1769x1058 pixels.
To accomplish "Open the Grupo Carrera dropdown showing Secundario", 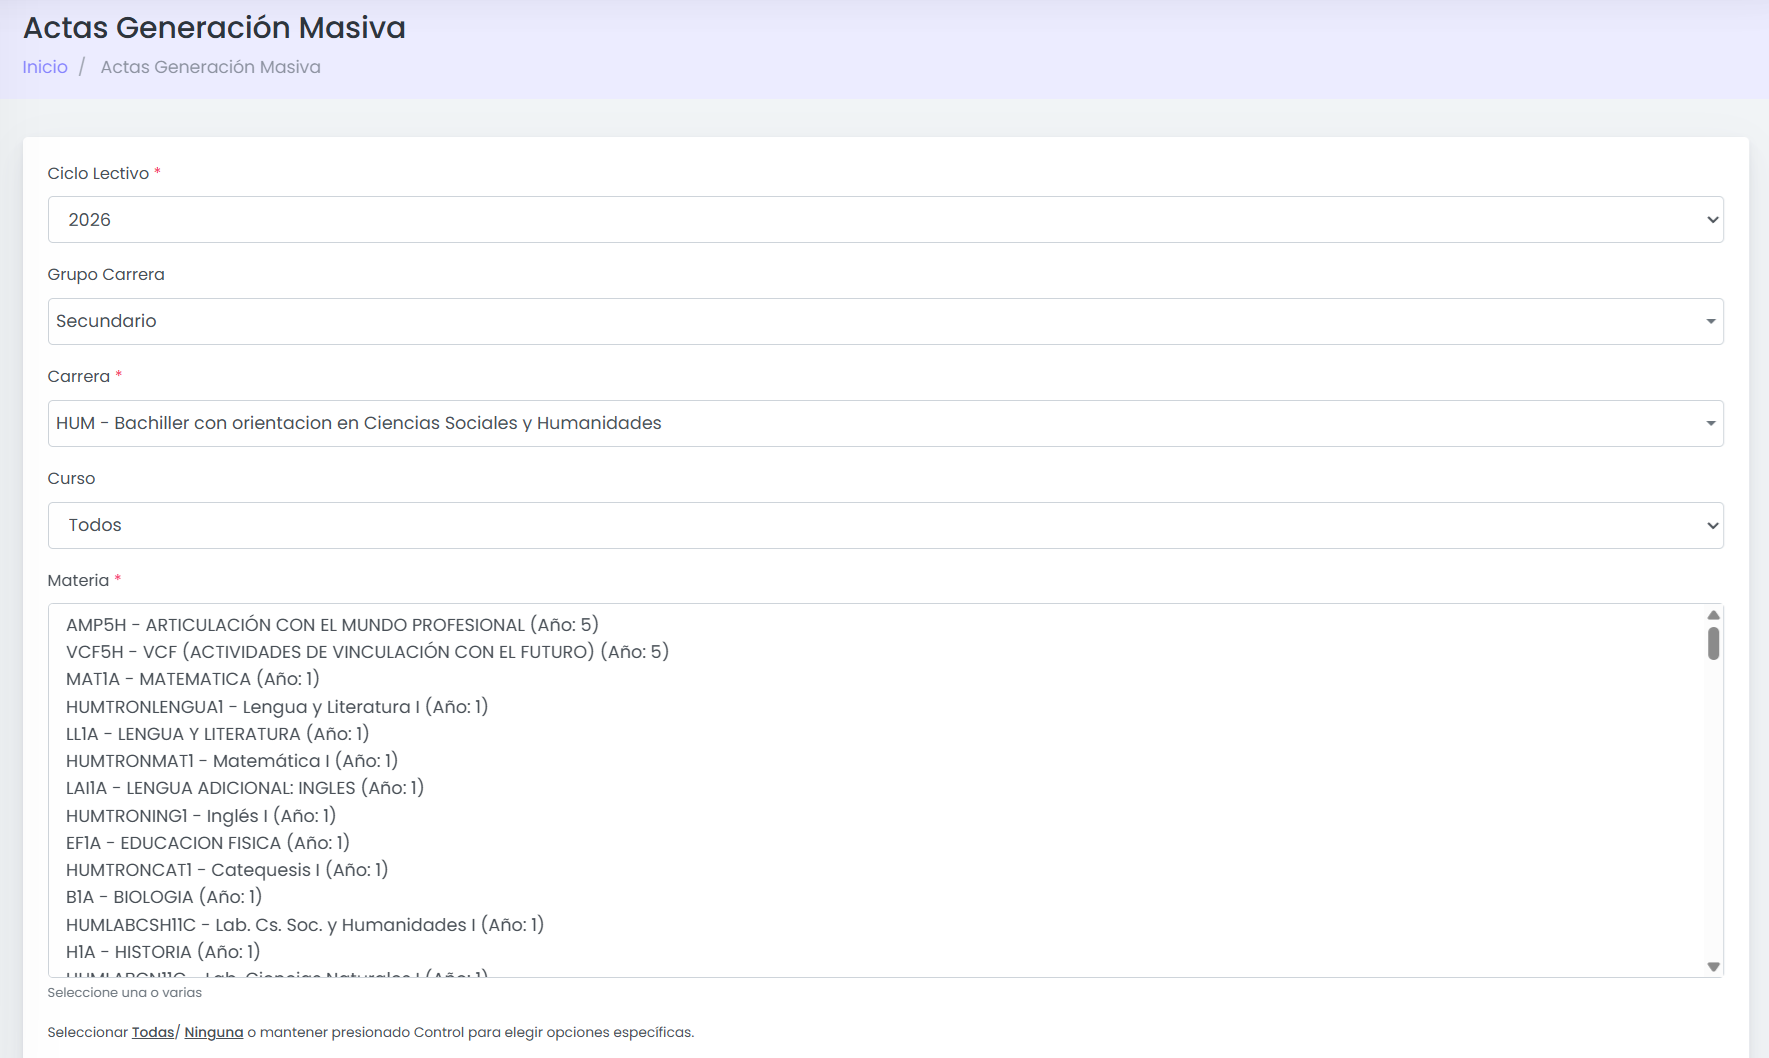I will (885, 321).
